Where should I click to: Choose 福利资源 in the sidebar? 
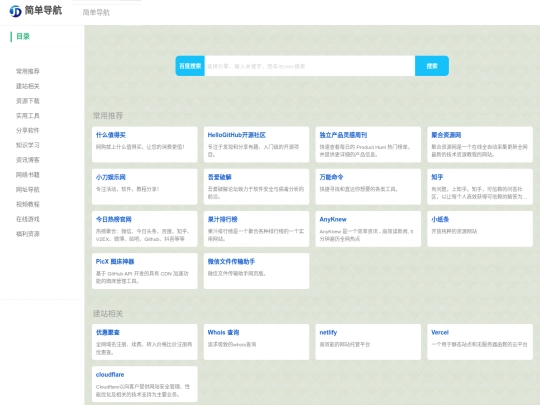(x=28, y=234)
